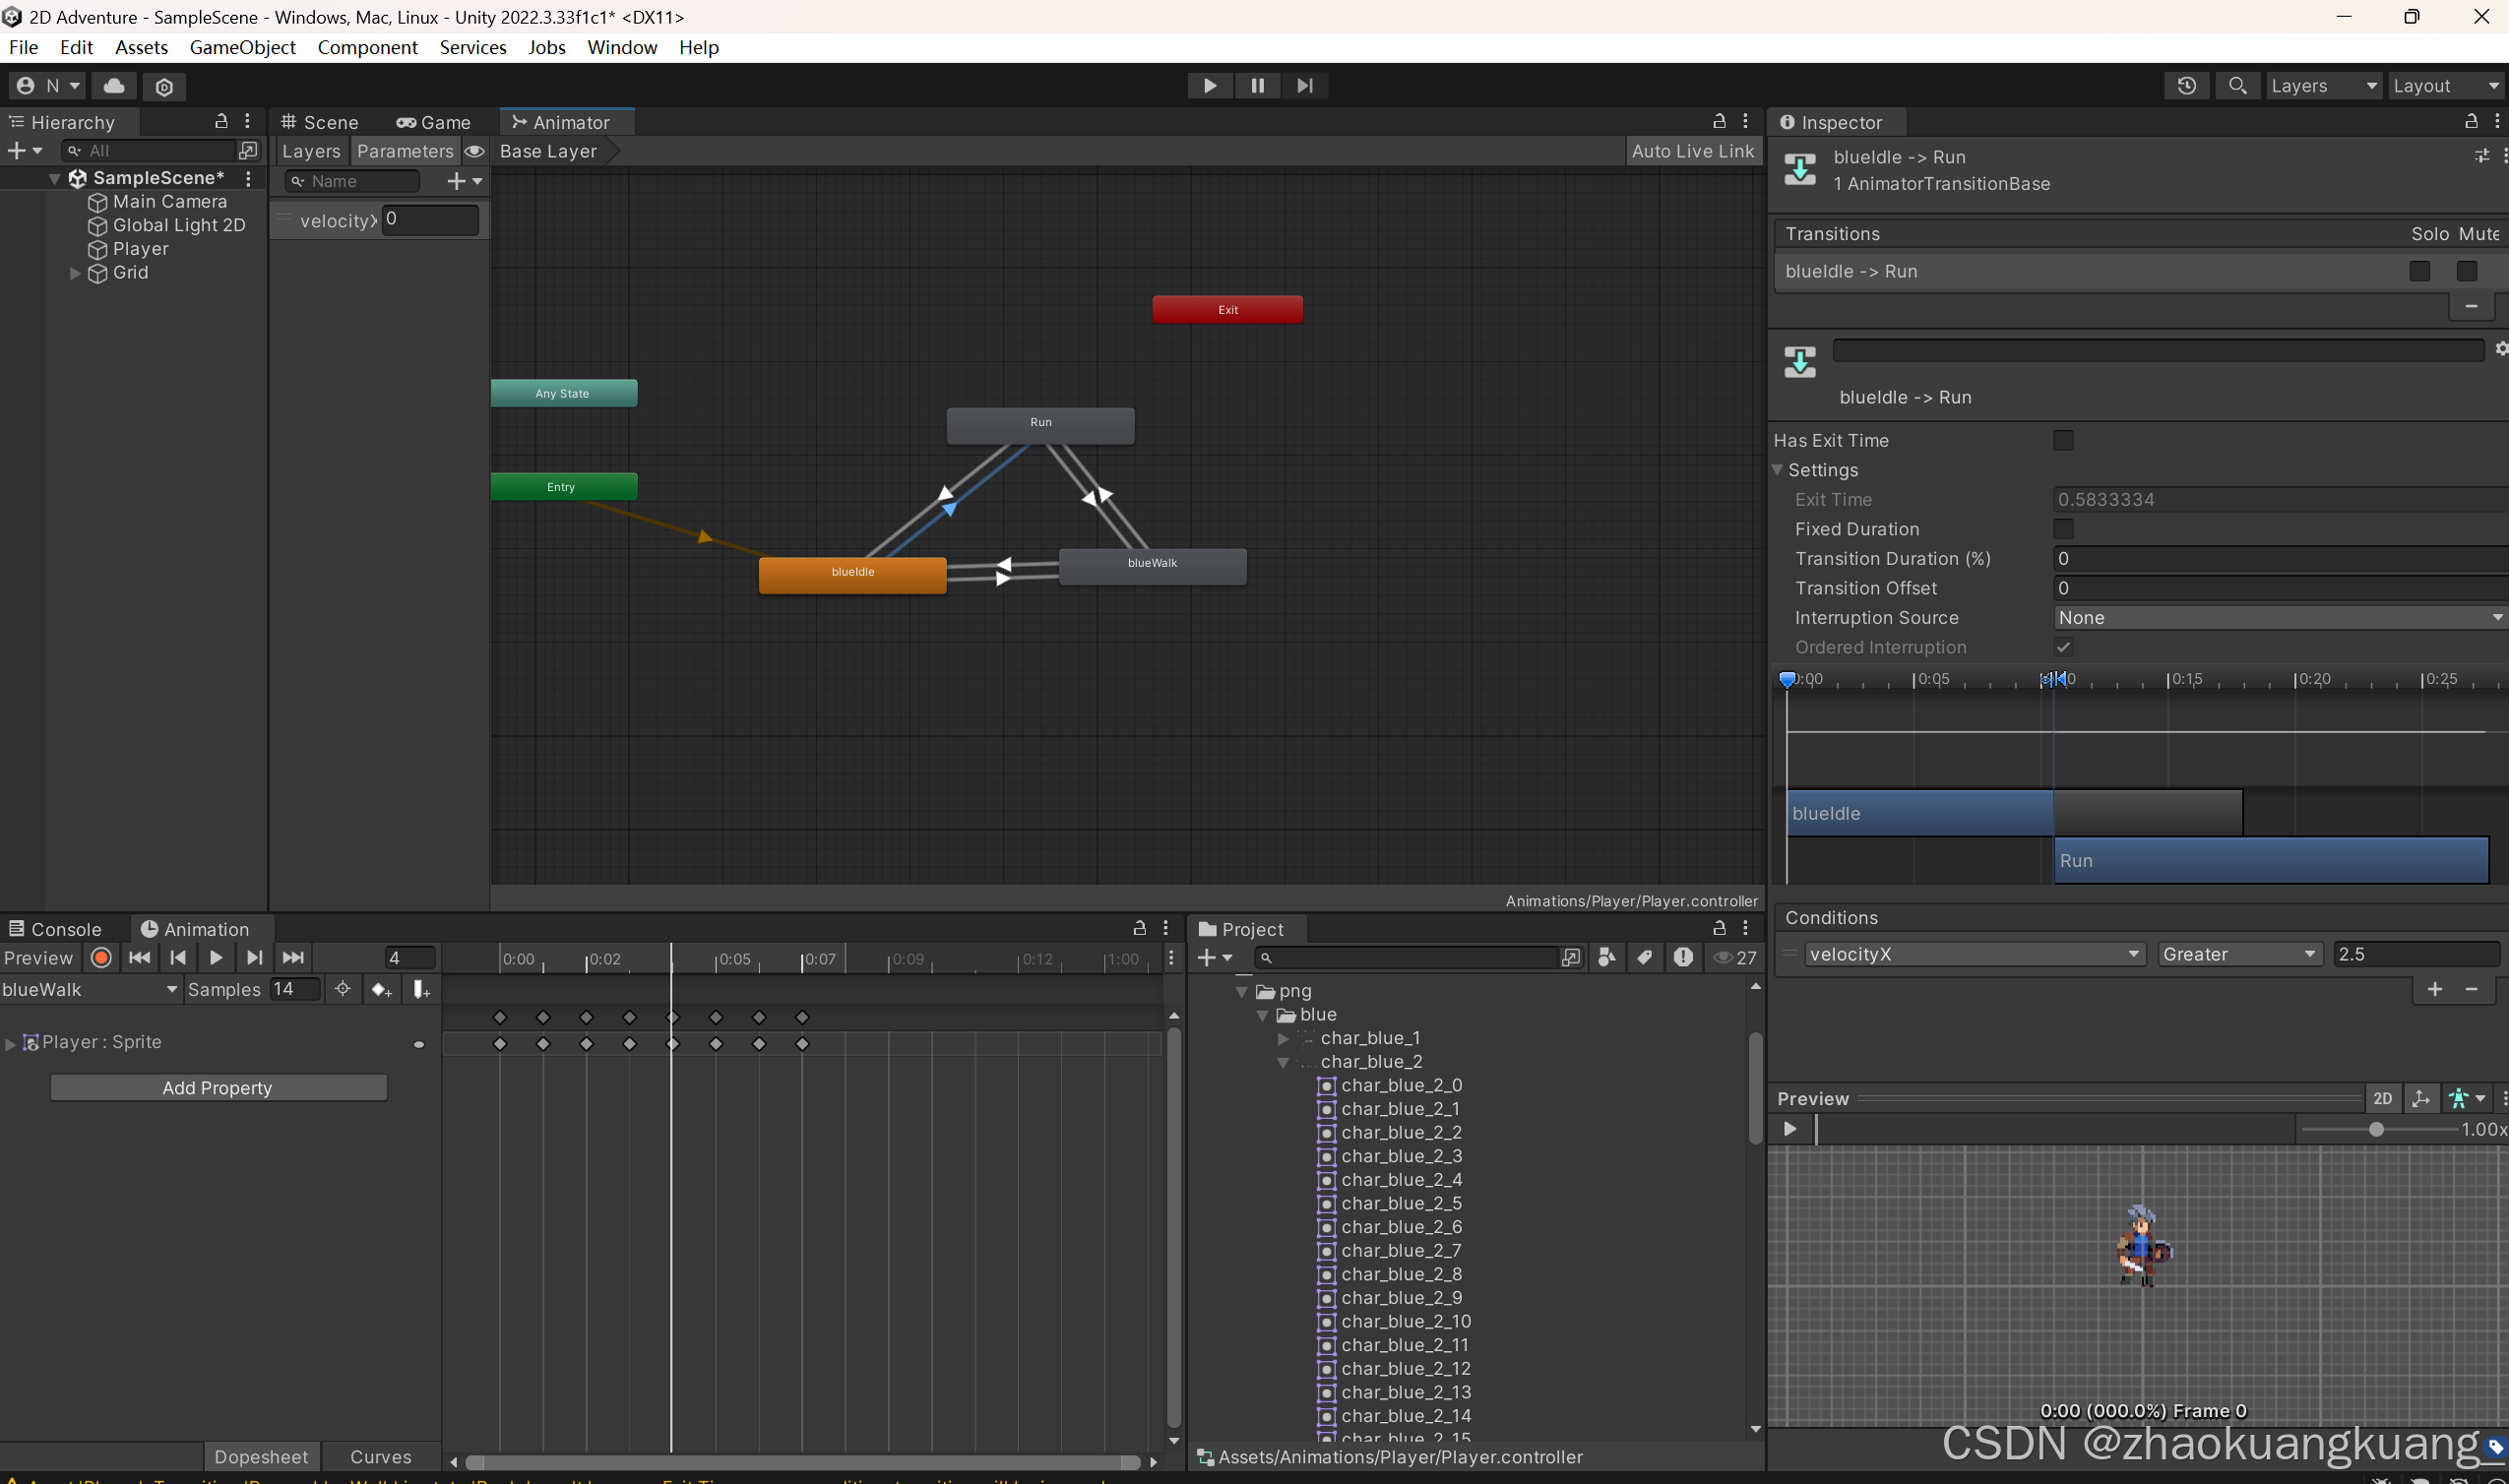Screen dimensions: 2509x1484
Task: Click the animation record button
Action: (101, 957)
